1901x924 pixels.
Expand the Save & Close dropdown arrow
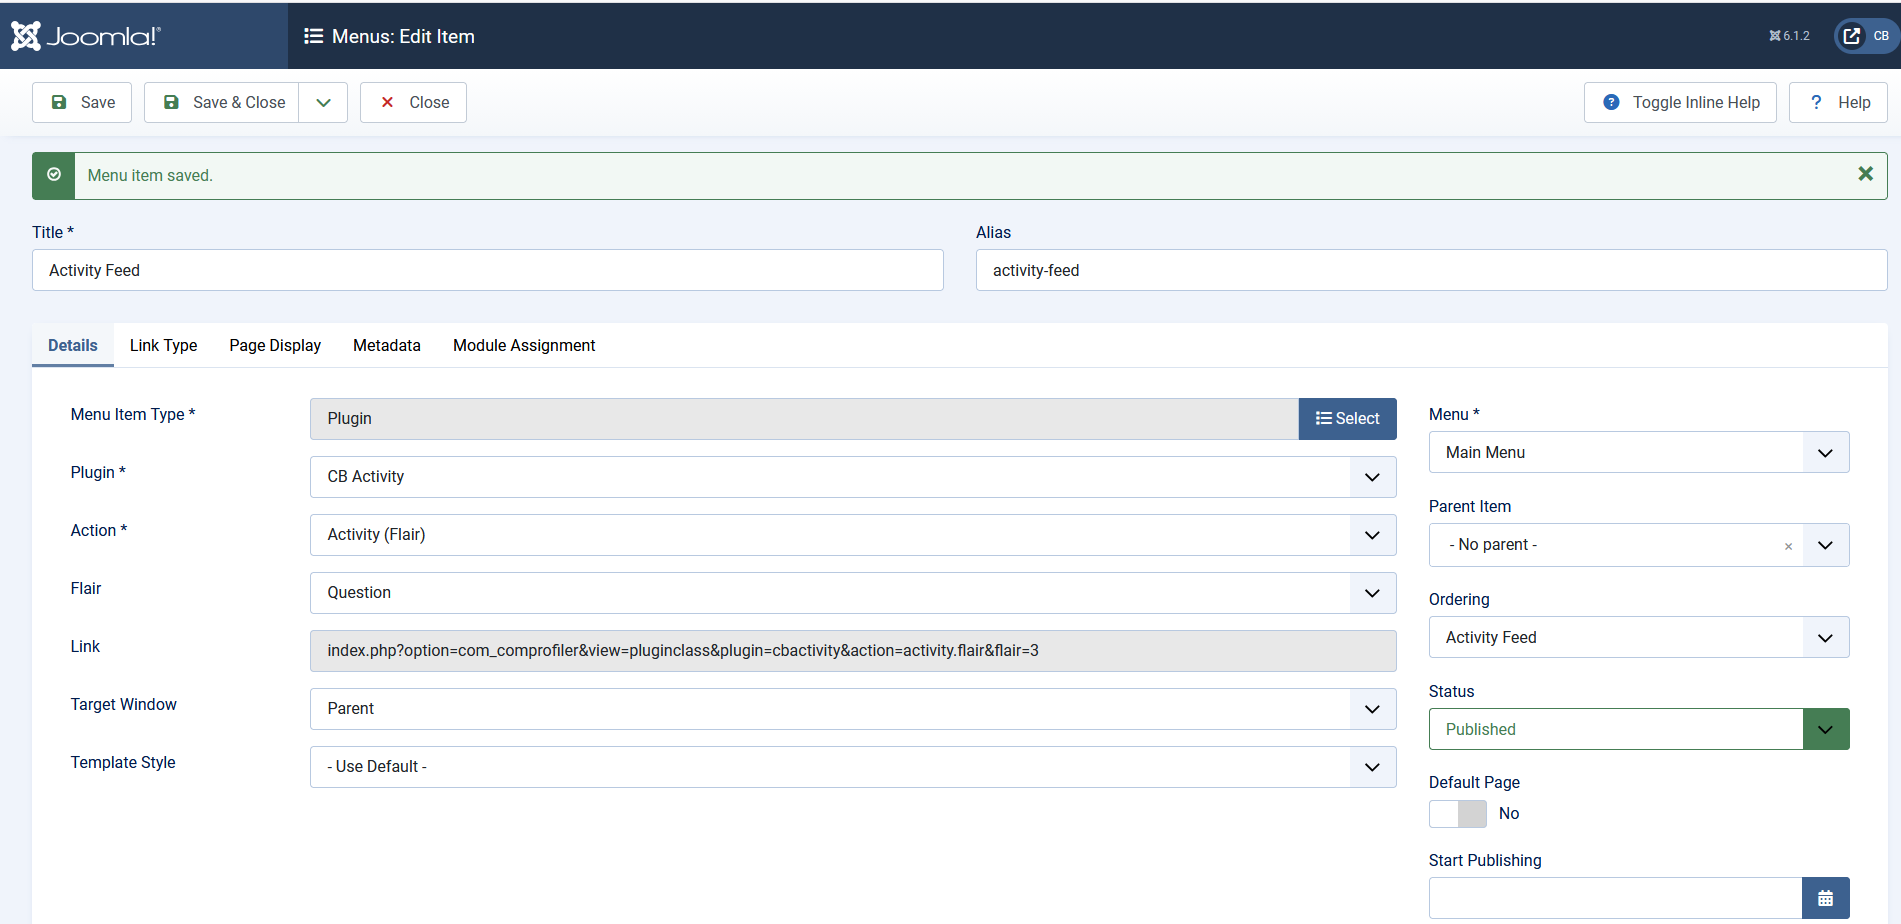[323, 102]
